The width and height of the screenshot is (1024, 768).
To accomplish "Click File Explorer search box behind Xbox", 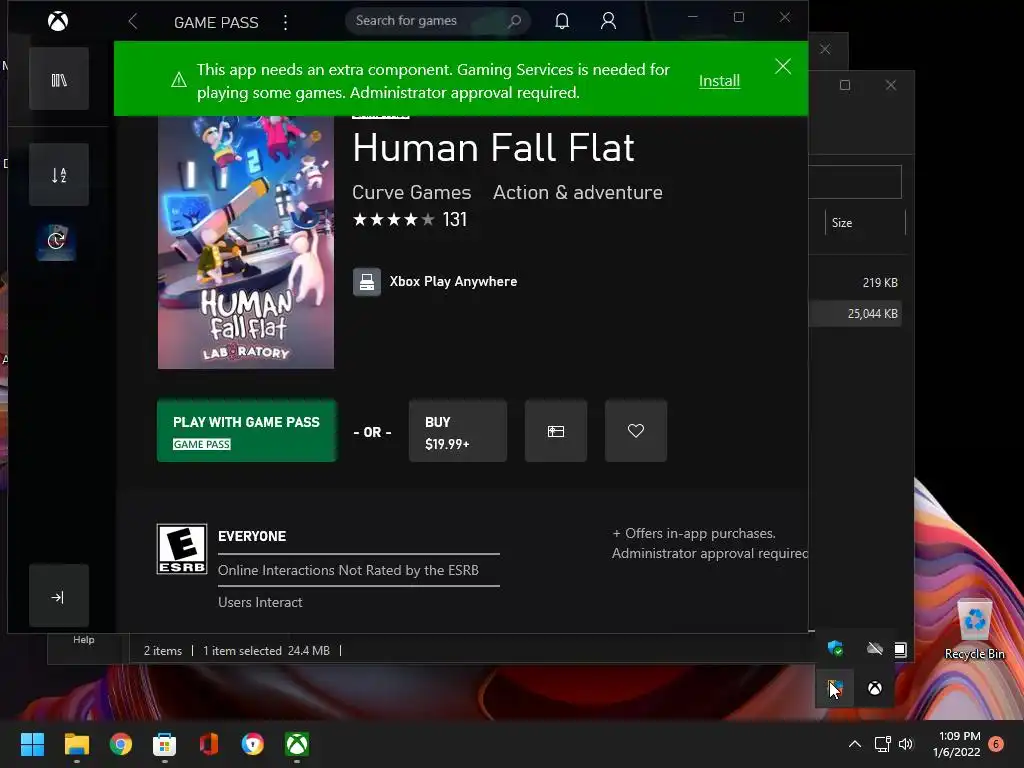I will pos(856,182).
